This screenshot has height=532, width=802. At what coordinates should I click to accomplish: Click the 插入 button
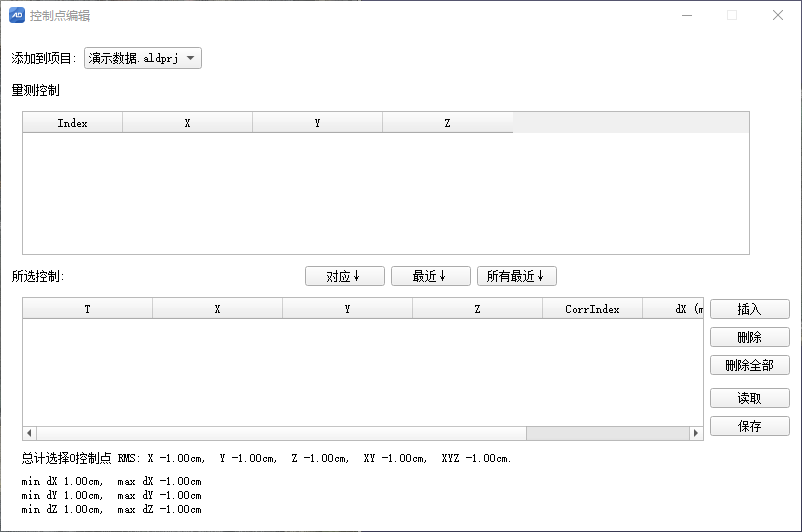click(x=750, y=309)
